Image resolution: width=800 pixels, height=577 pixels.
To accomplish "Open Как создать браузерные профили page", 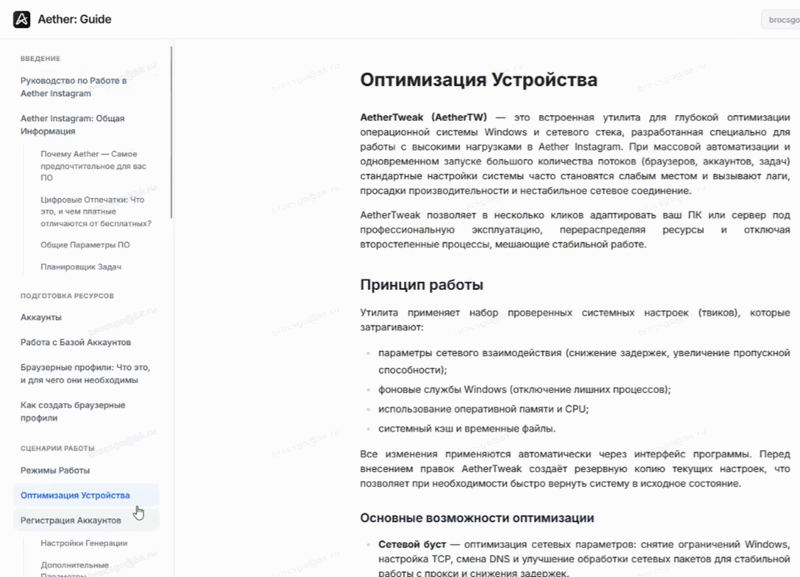I will point(73,411).
